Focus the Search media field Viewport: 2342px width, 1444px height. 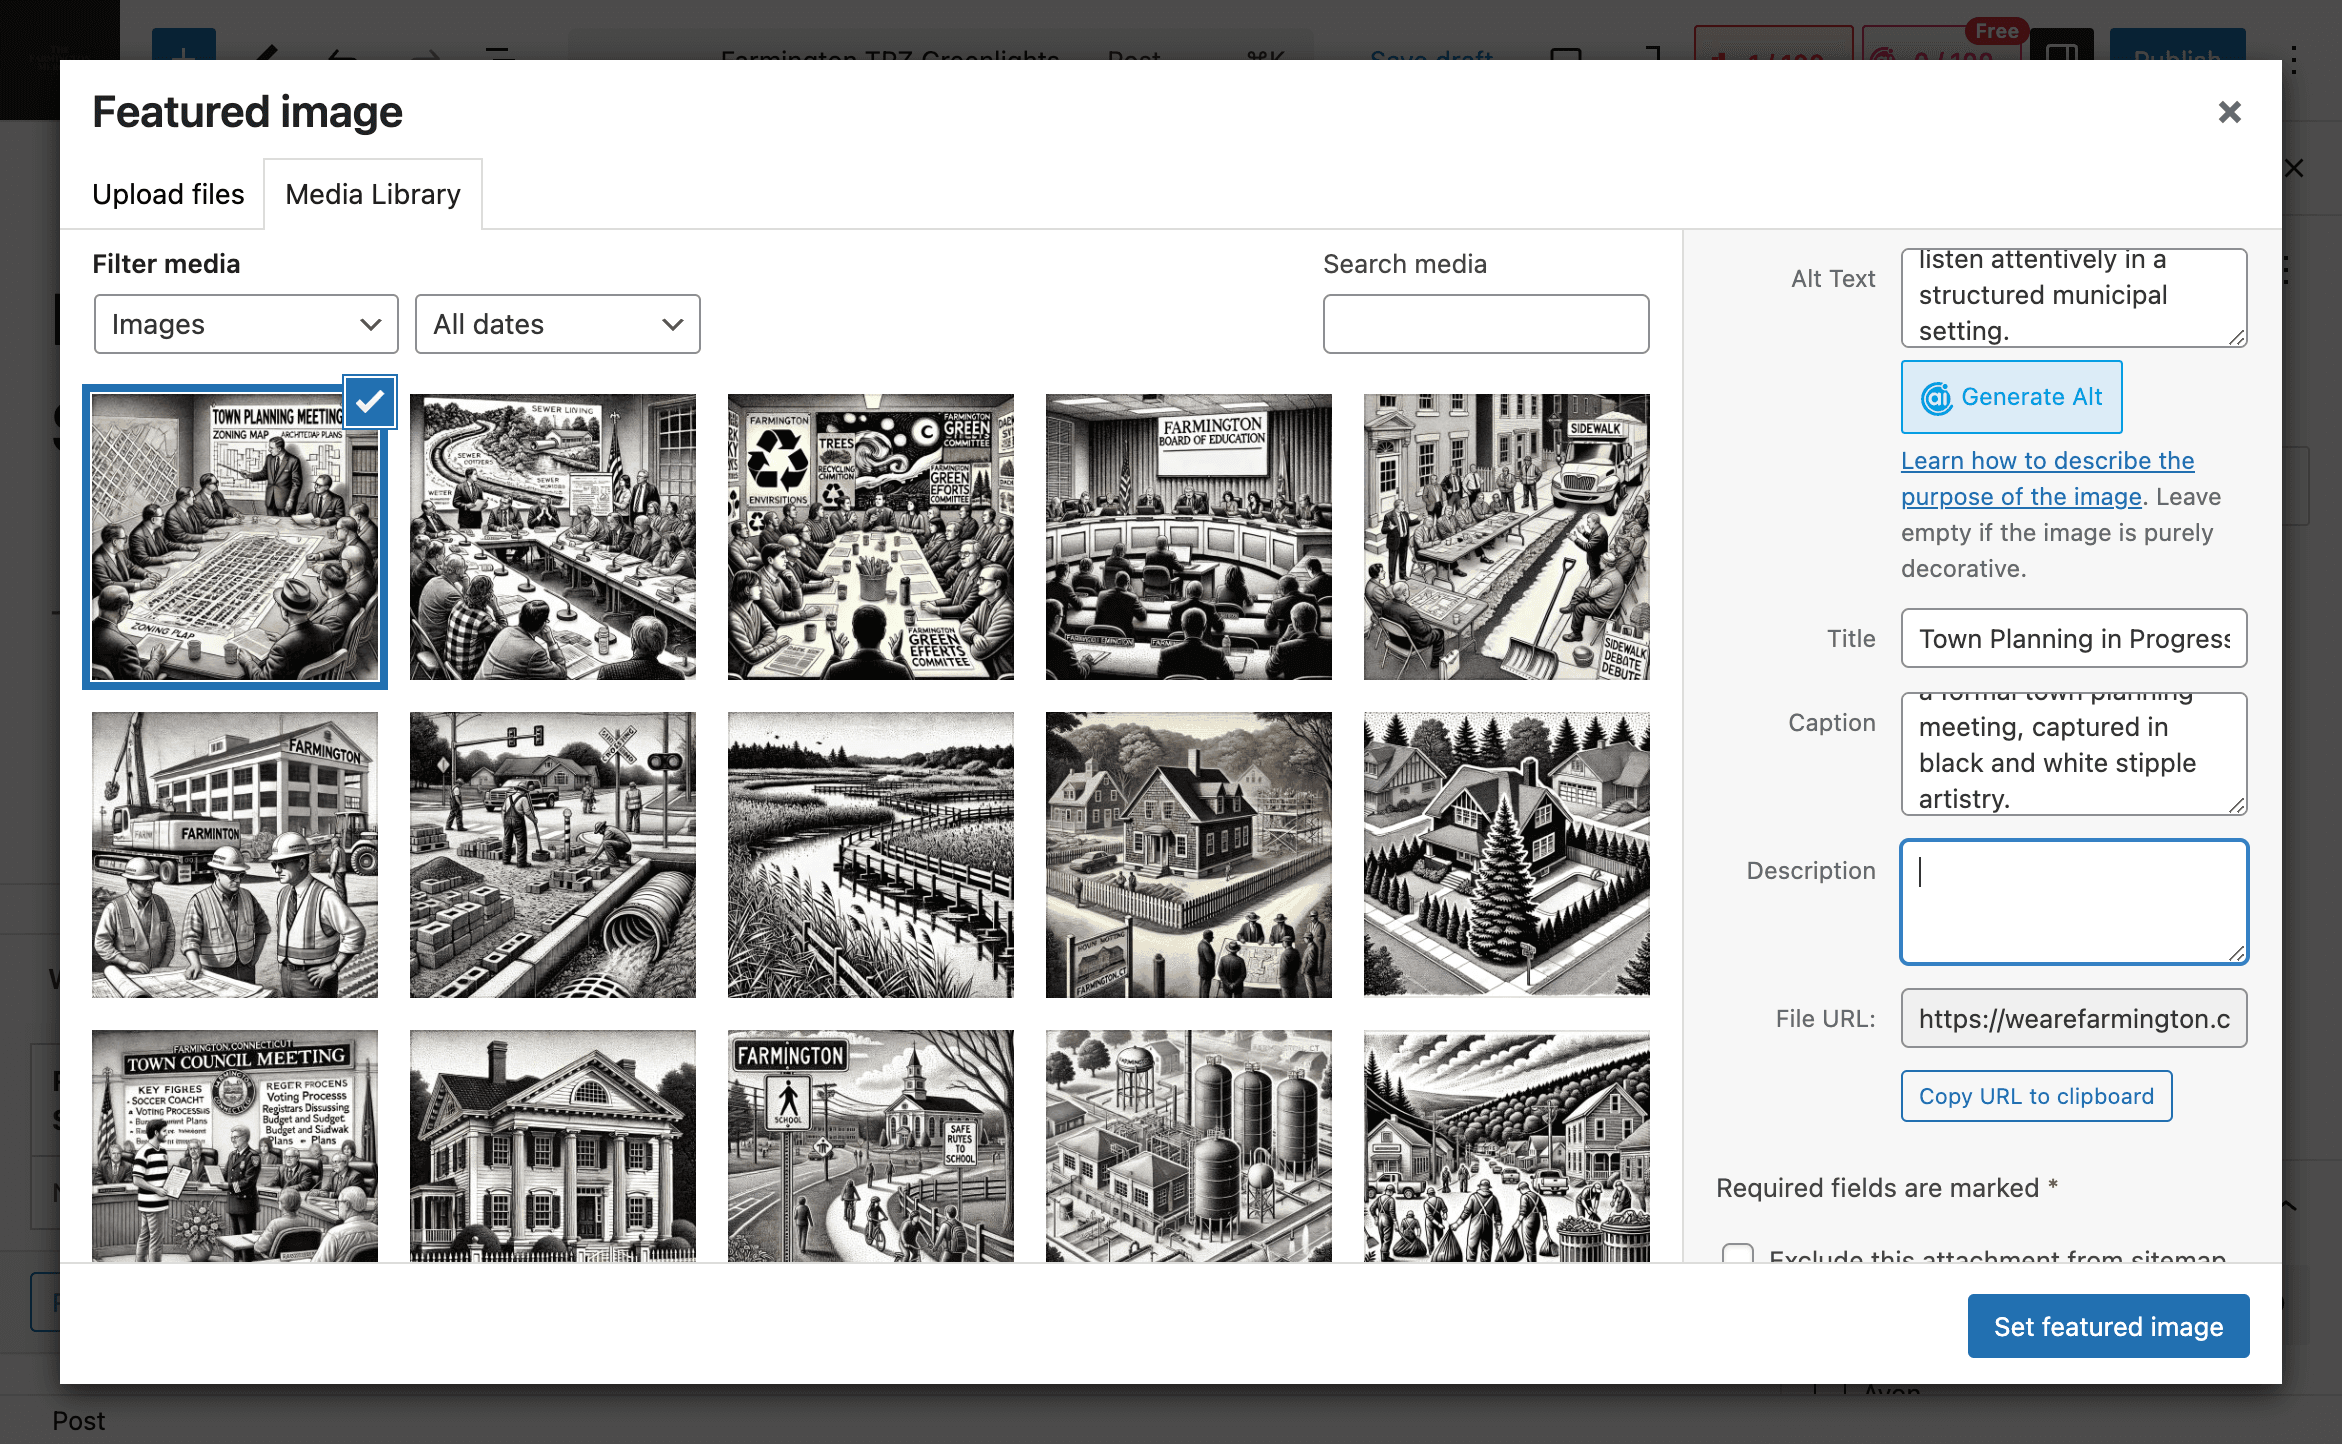(1485, 324)
